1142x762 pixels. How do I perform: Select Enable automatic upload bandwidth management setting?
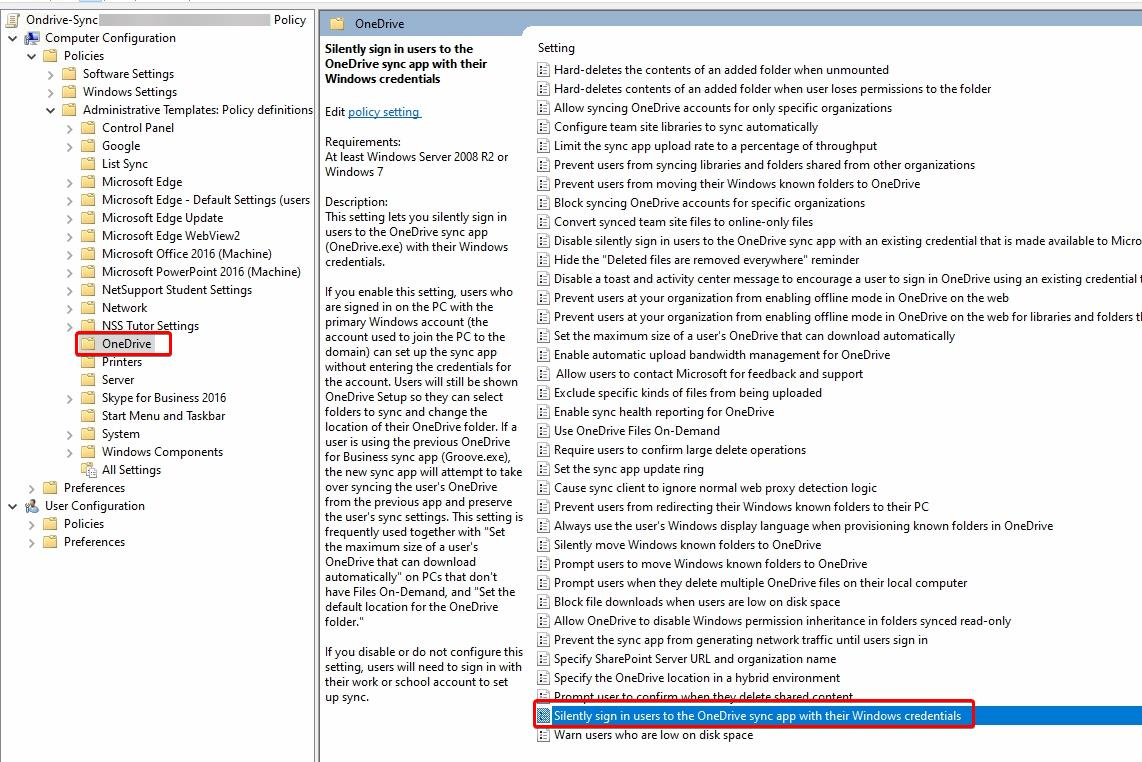click(722, 355)
